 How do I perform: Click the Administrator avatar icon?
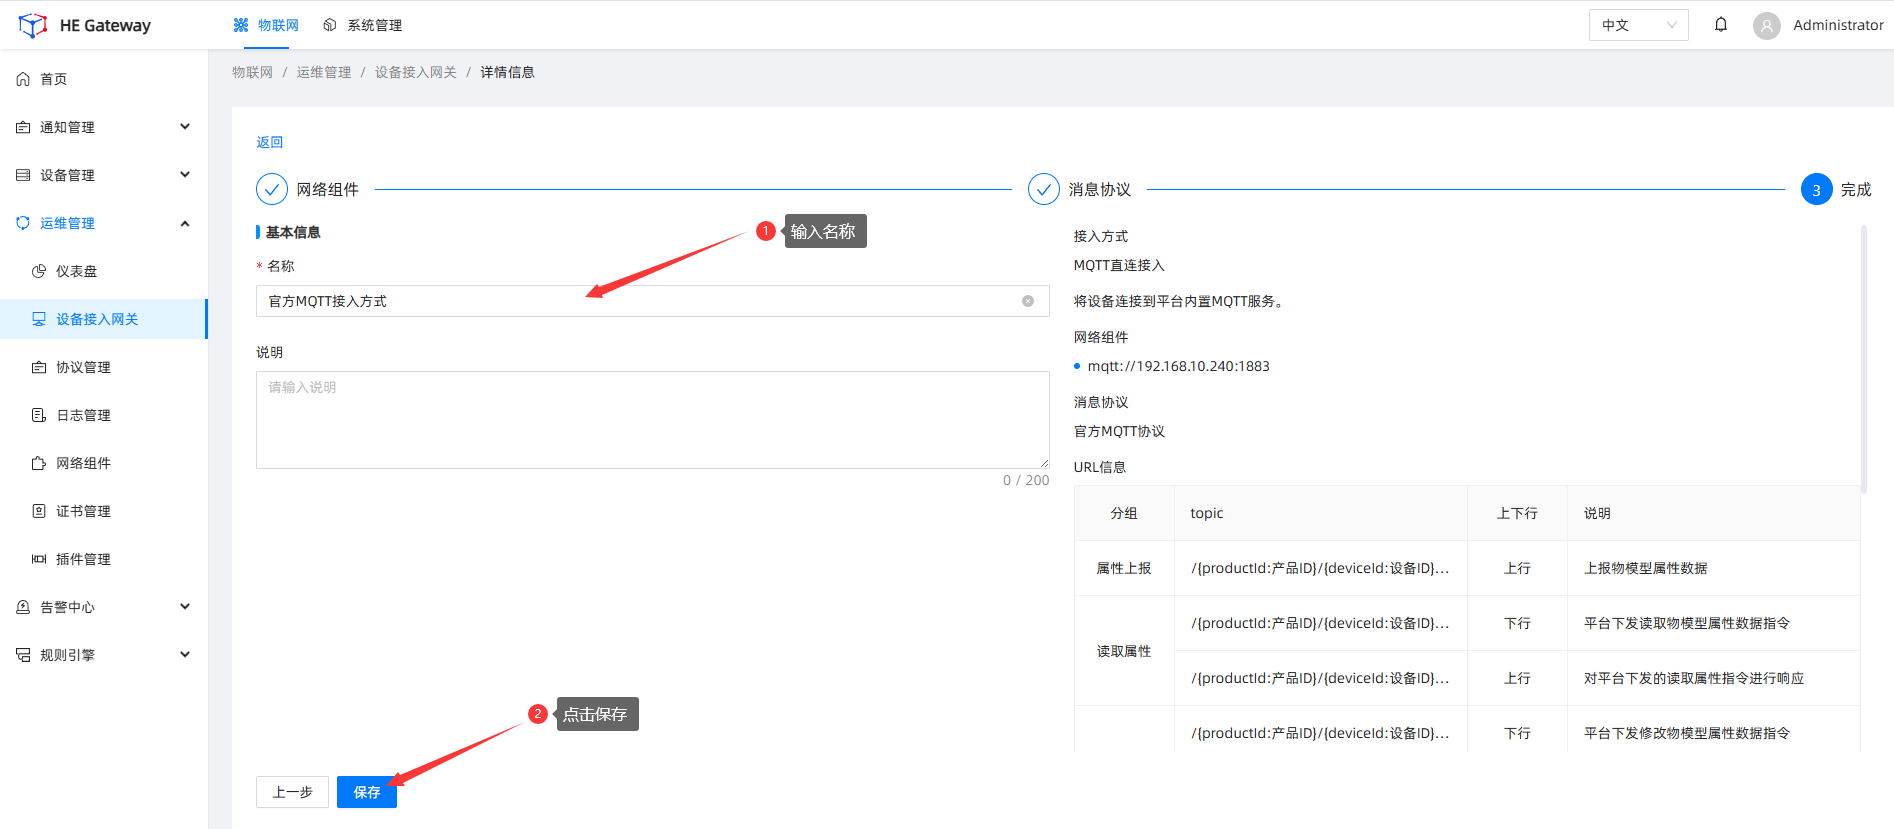(1767, 26)
